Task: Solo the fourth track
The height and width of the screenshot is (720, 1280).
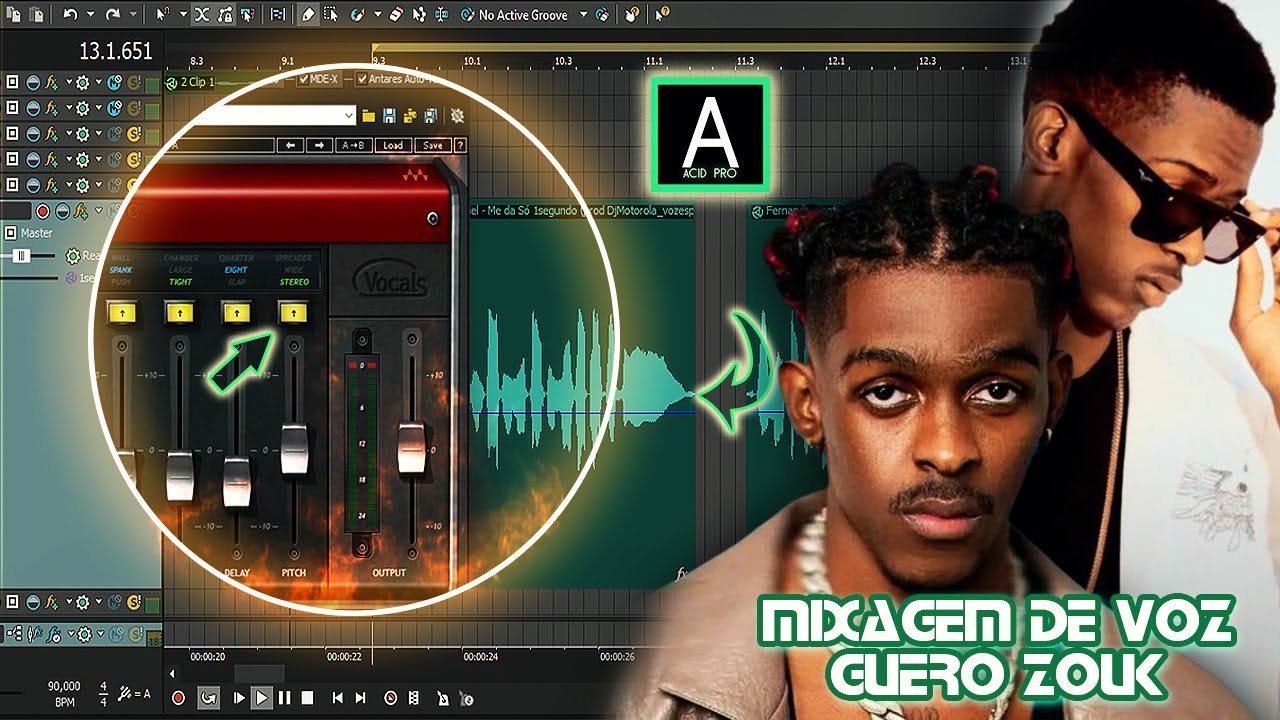Action: (133, 159)
